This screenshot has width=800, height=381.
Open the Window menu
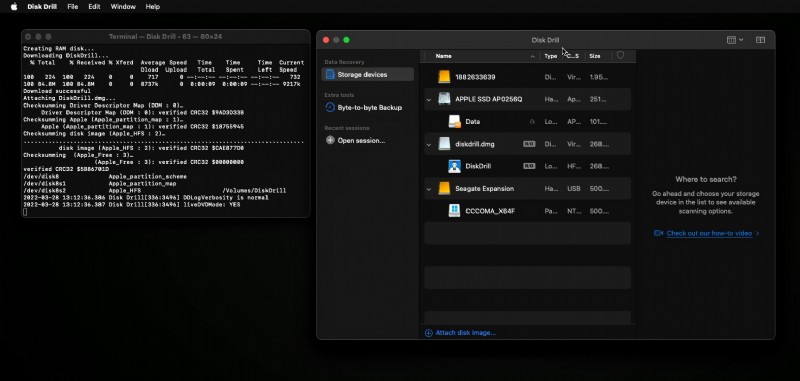[123, 7]
